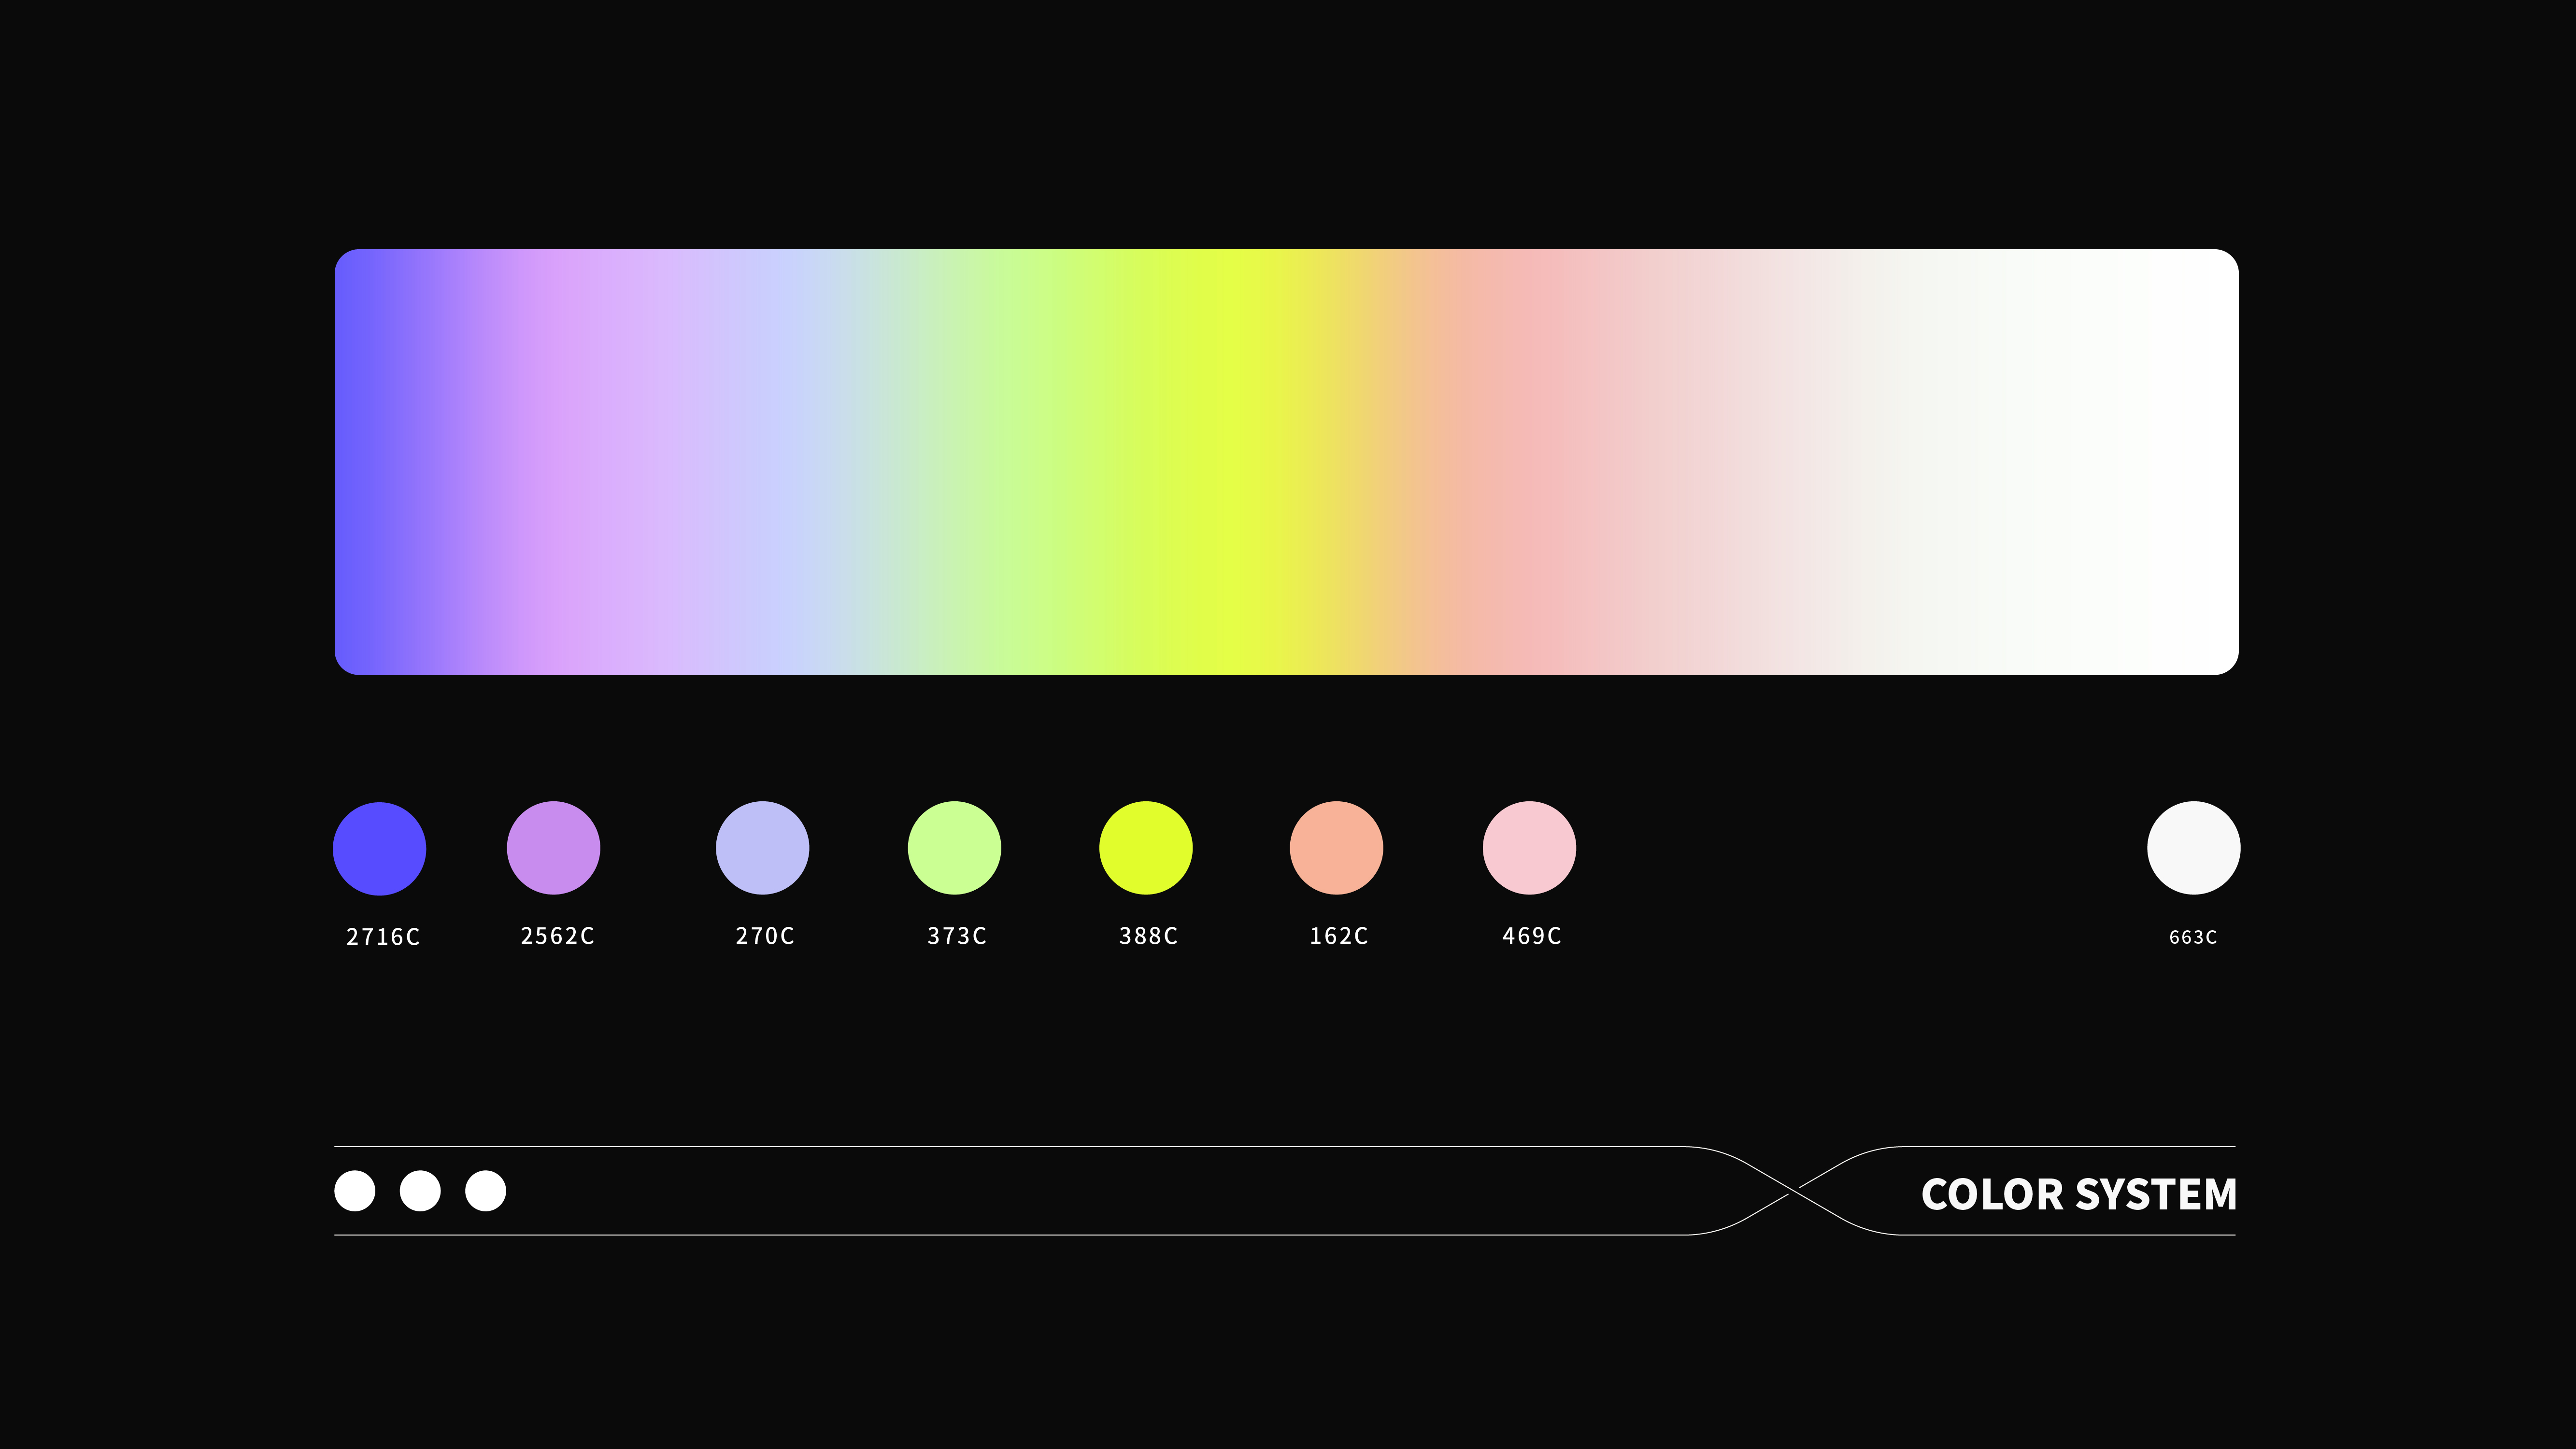Select the peach 162C color swatch
This screenshot has height=1449, width=2576.
click(1337, 848)
